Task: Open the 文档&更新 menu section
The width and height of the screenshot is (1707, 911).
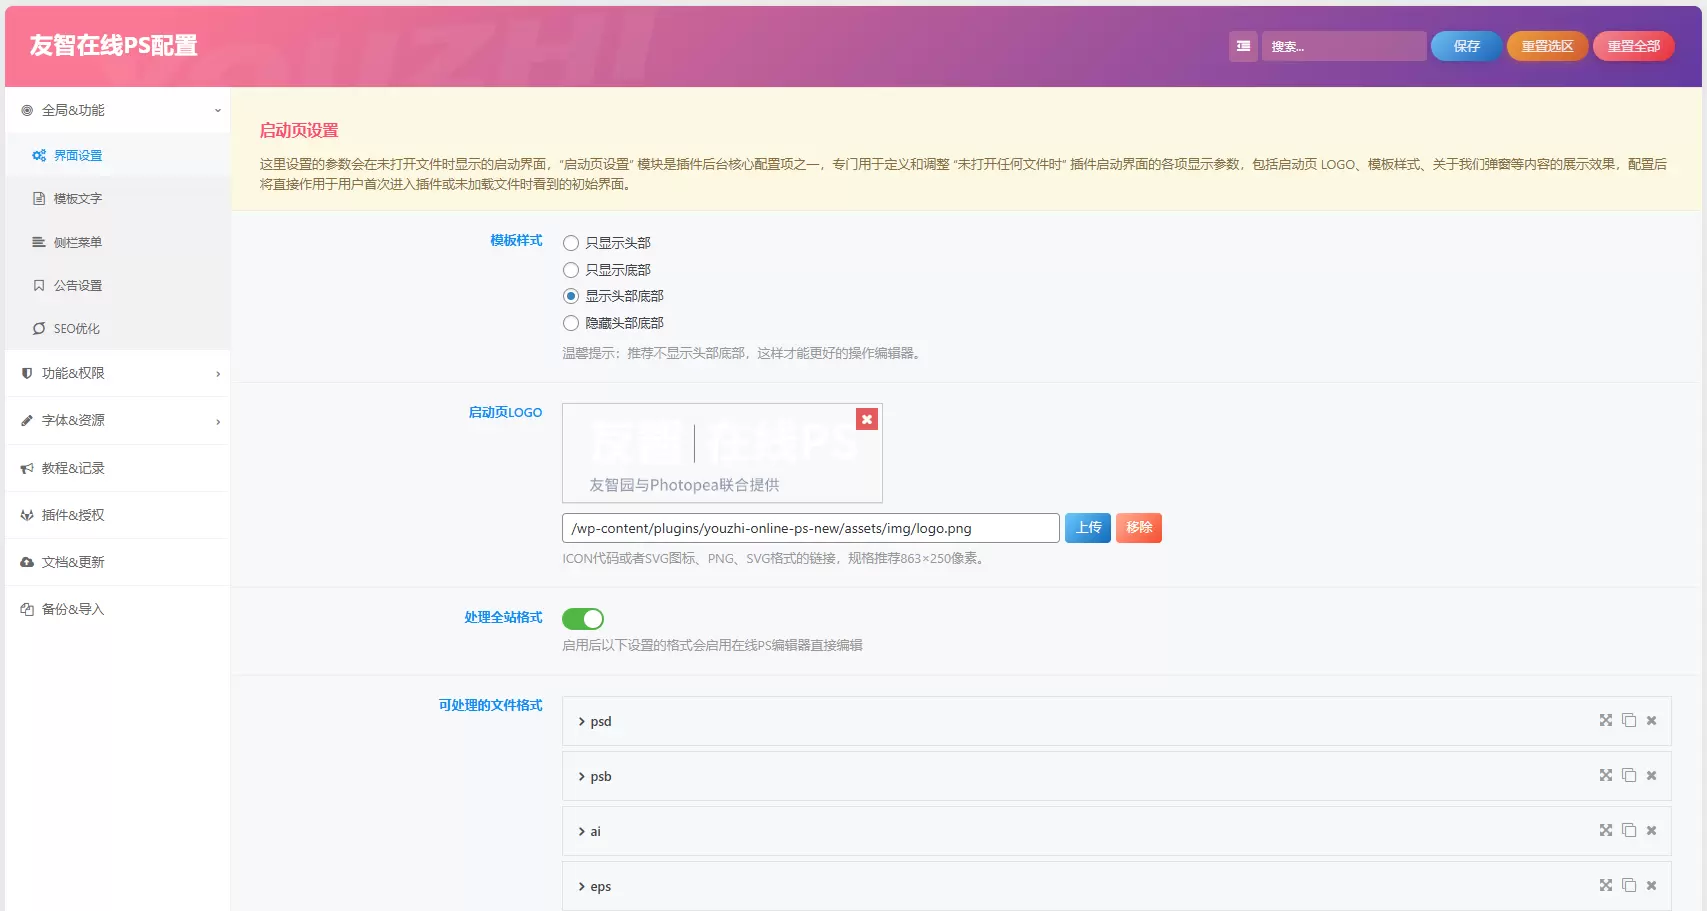Action: point(118,562)
